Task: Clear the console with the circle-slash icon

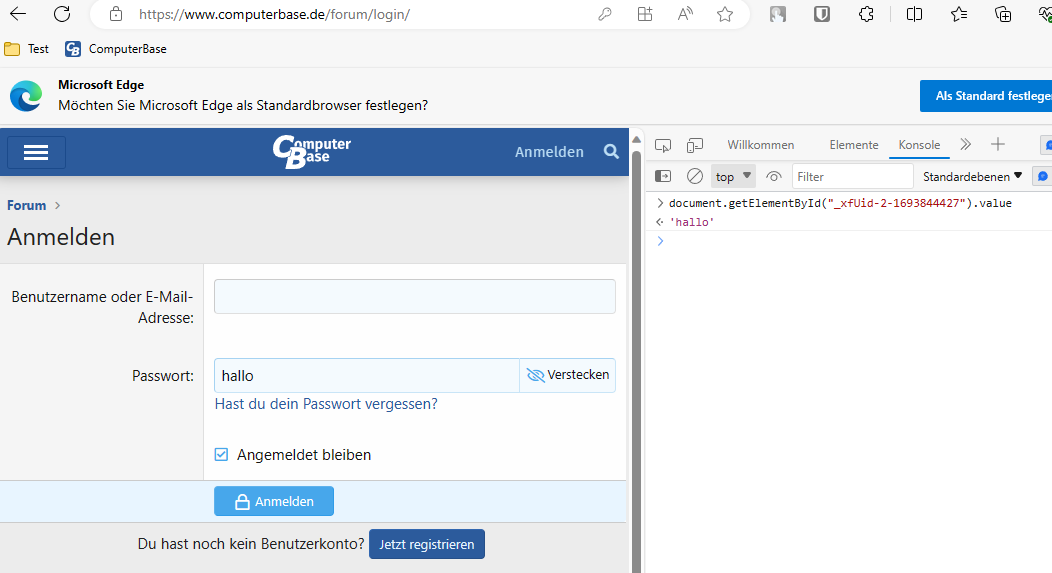Action: pos(695,176)
